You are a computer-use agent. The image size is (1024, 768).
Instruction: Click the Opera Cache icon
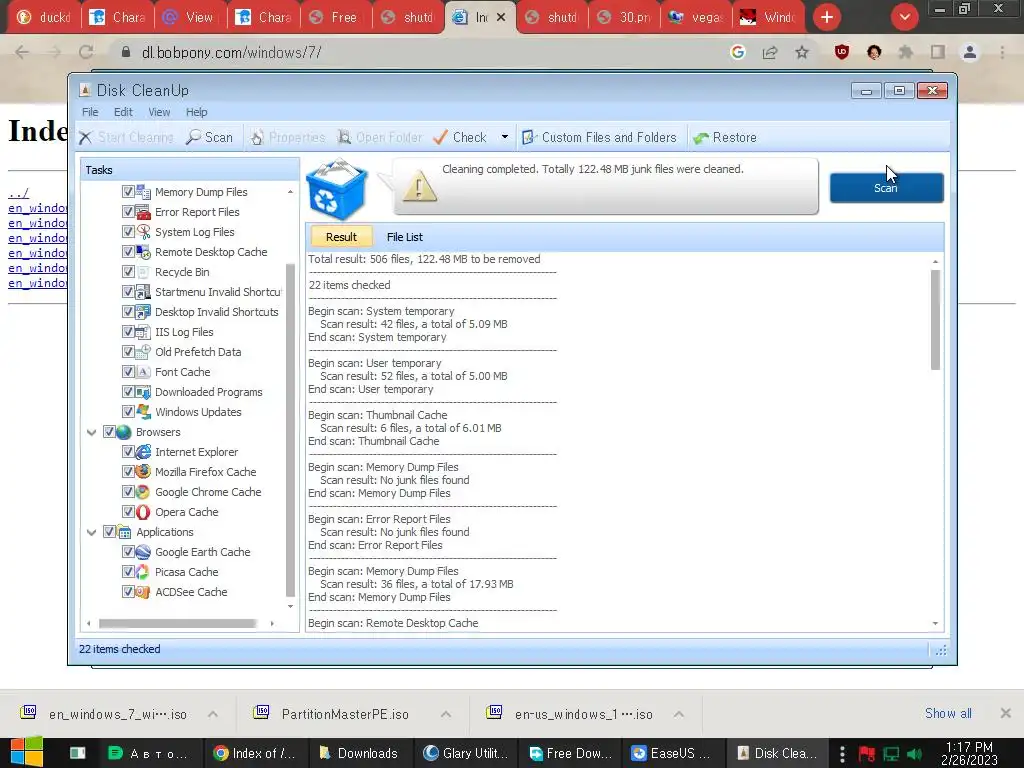click(x=143, y=512)
